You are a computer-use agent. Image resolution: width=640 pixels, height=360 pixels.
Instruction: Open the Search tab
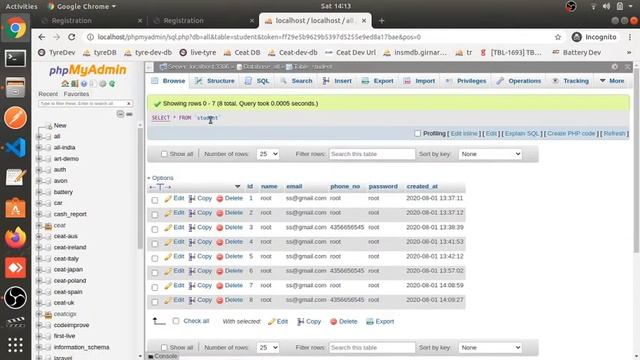pyautogui.click(x=296, y=81)
